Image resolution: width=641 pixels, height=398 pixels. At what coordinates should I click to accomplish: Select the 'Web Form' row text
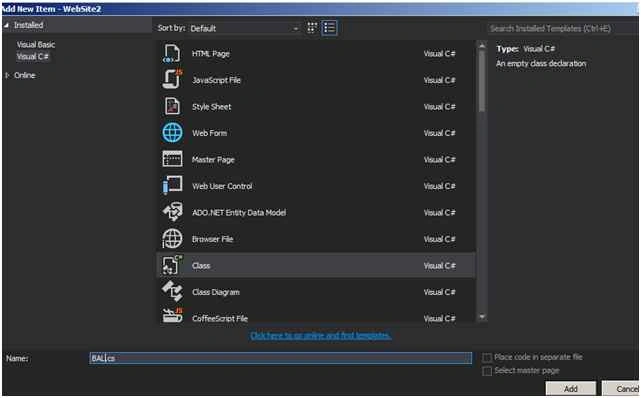[x=209, y=133]
